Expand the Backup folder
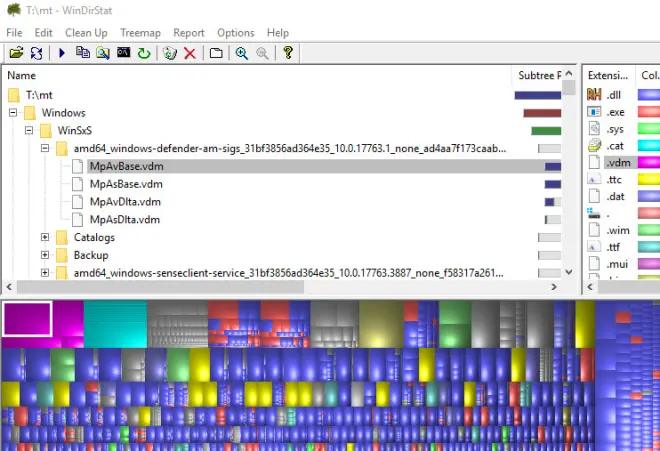The width and height of the screenshot is (660, 451). click(45, 255)
